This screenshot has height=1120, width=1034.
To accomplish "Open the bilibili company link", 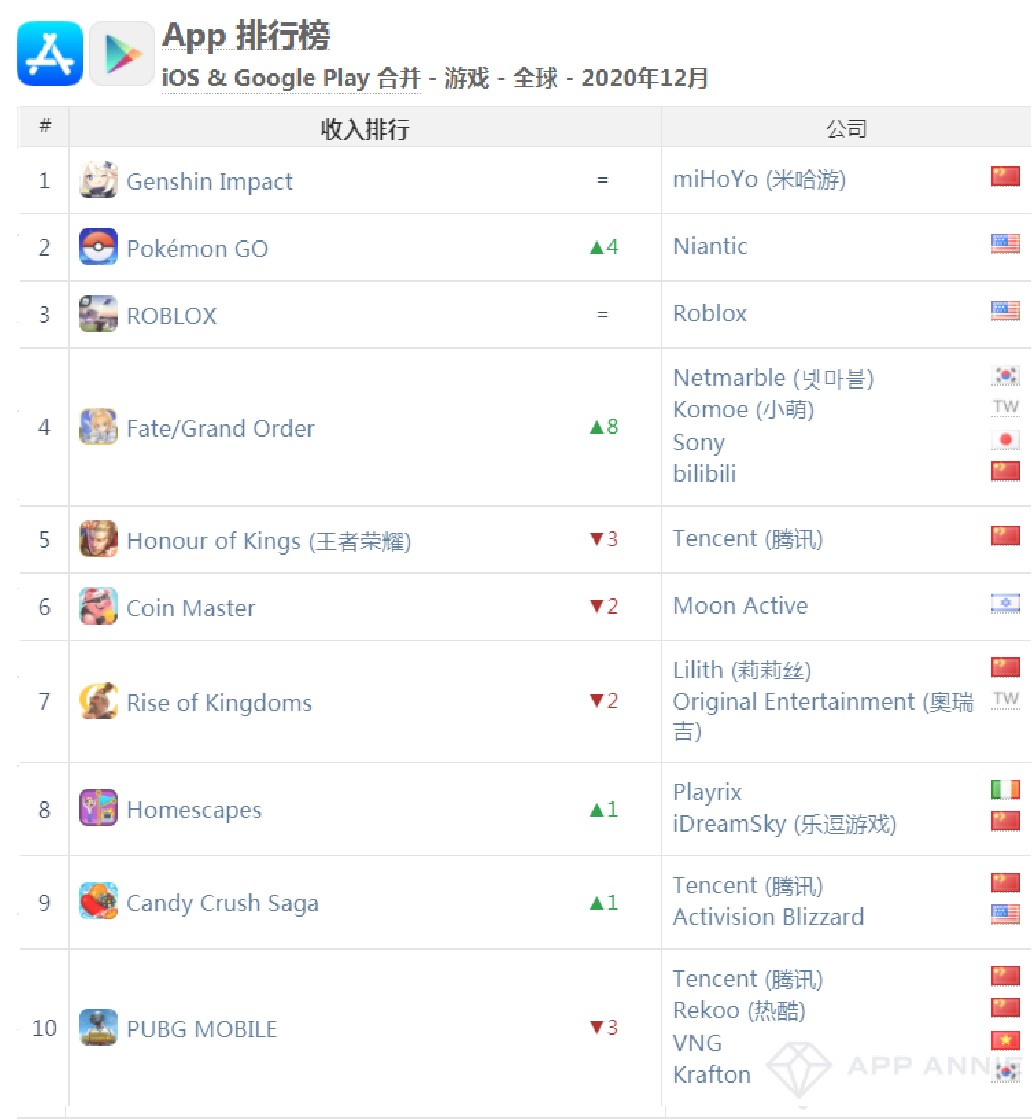I will (x=705, y=473).
